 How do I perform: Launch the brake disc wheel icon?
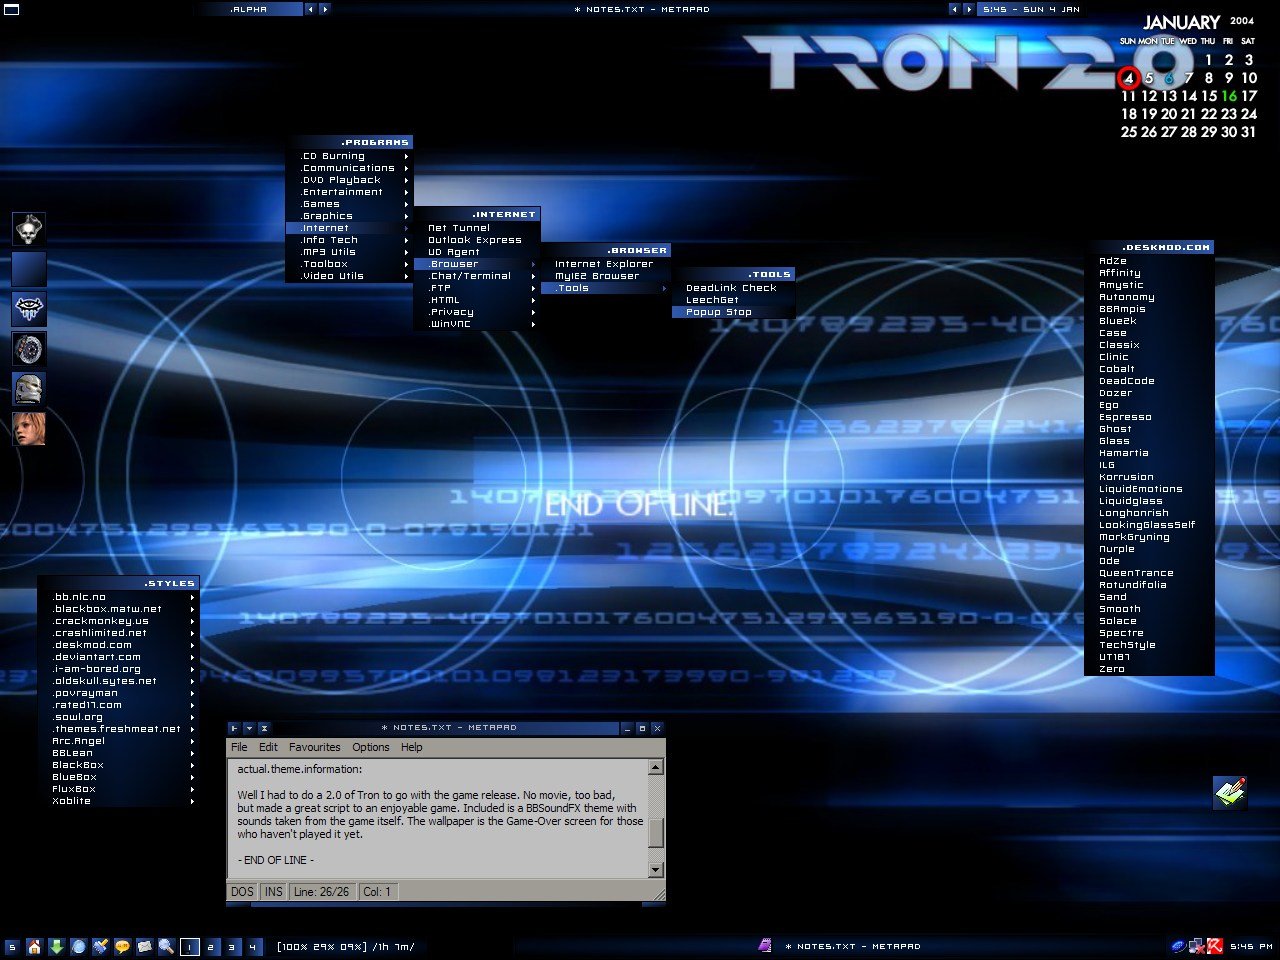(29, 349)
